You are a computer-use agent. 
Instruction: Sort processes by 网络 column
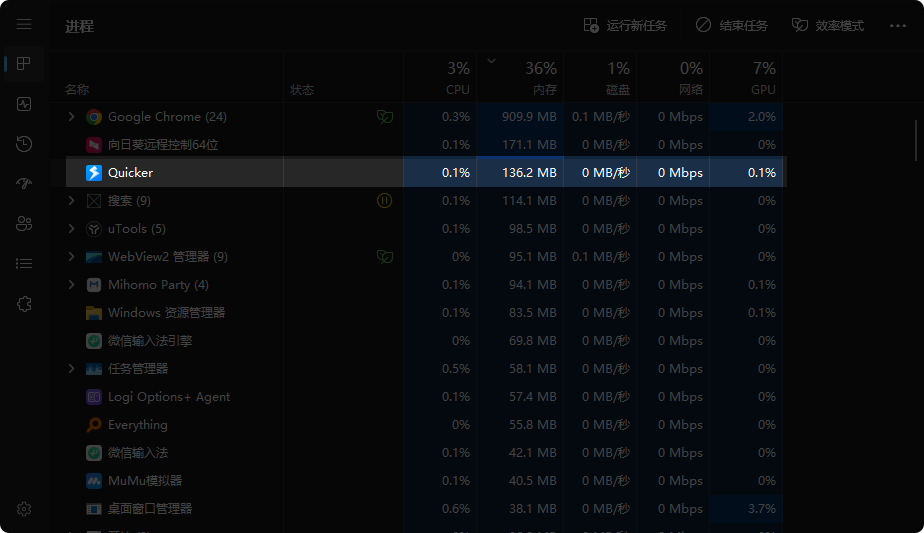tap(673, 77)
